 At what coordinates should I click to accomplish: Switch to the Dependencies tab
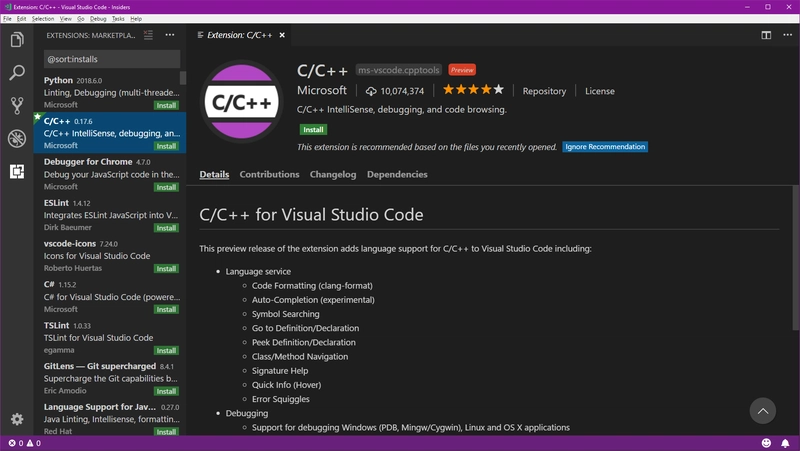coord(397,174)
